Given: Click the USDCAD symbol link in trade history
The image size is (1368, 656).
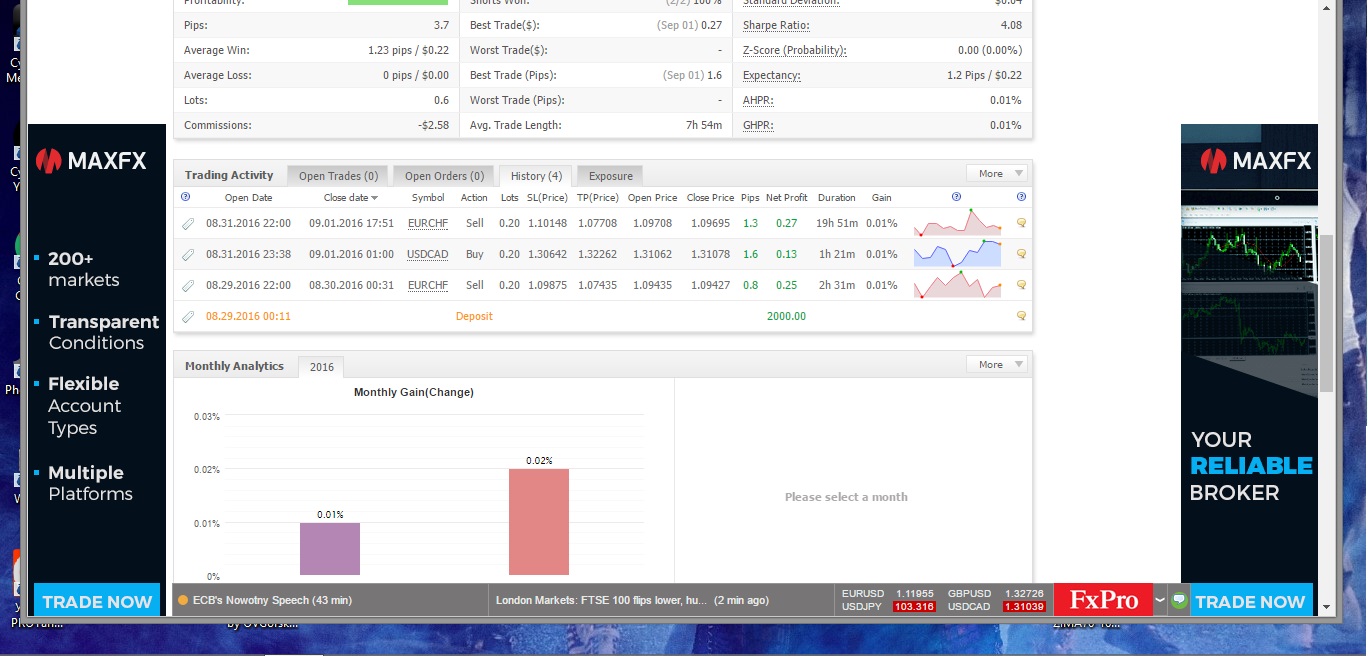Looking at the screenshot, I should (428, 255).
